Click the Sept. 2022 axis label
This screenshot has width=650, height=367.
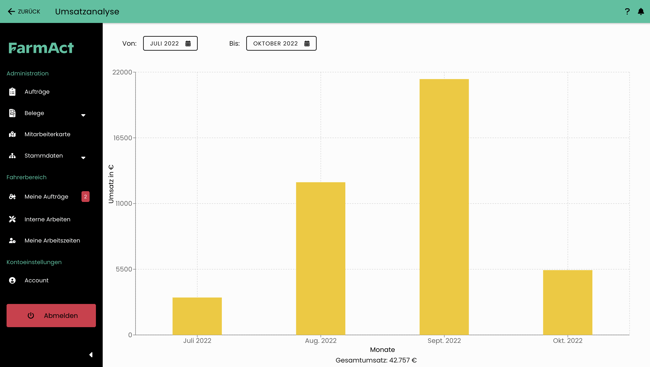pyautogui.click(x=444, y=340)
